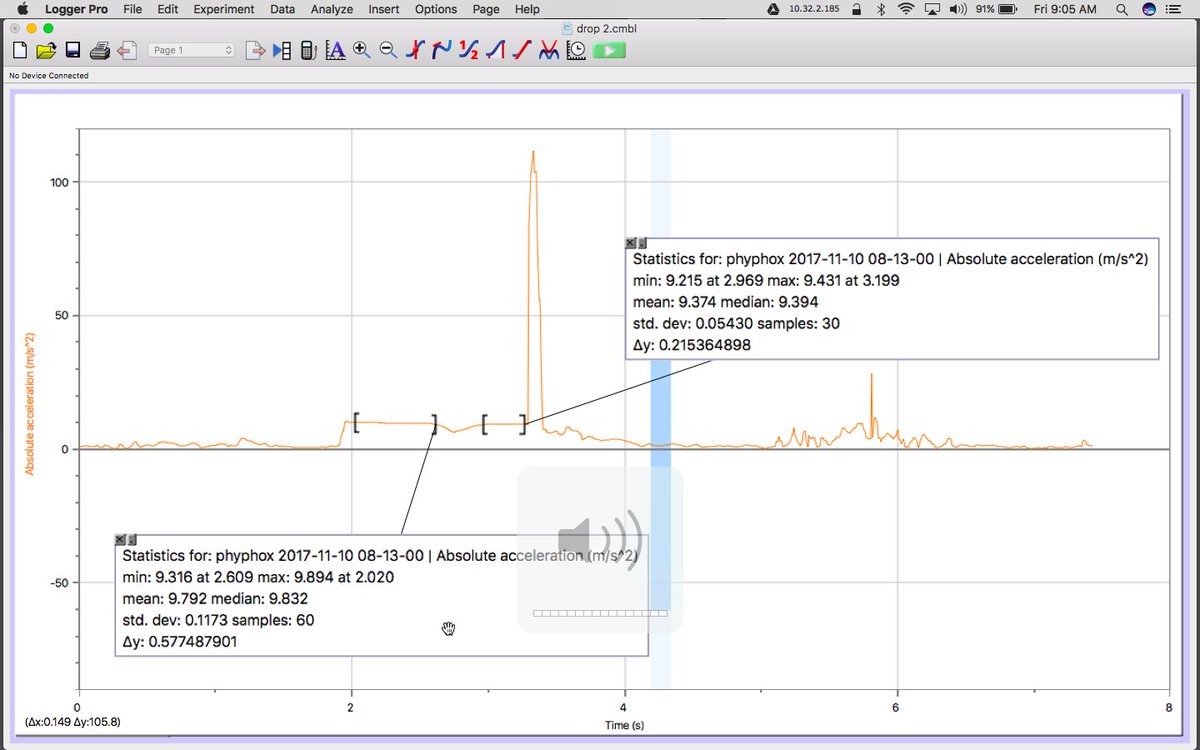The height and width of the screenshot is (750, 1200).
Task: Click the small spike near 5.8 seconds
Action: tap(871, 376)
